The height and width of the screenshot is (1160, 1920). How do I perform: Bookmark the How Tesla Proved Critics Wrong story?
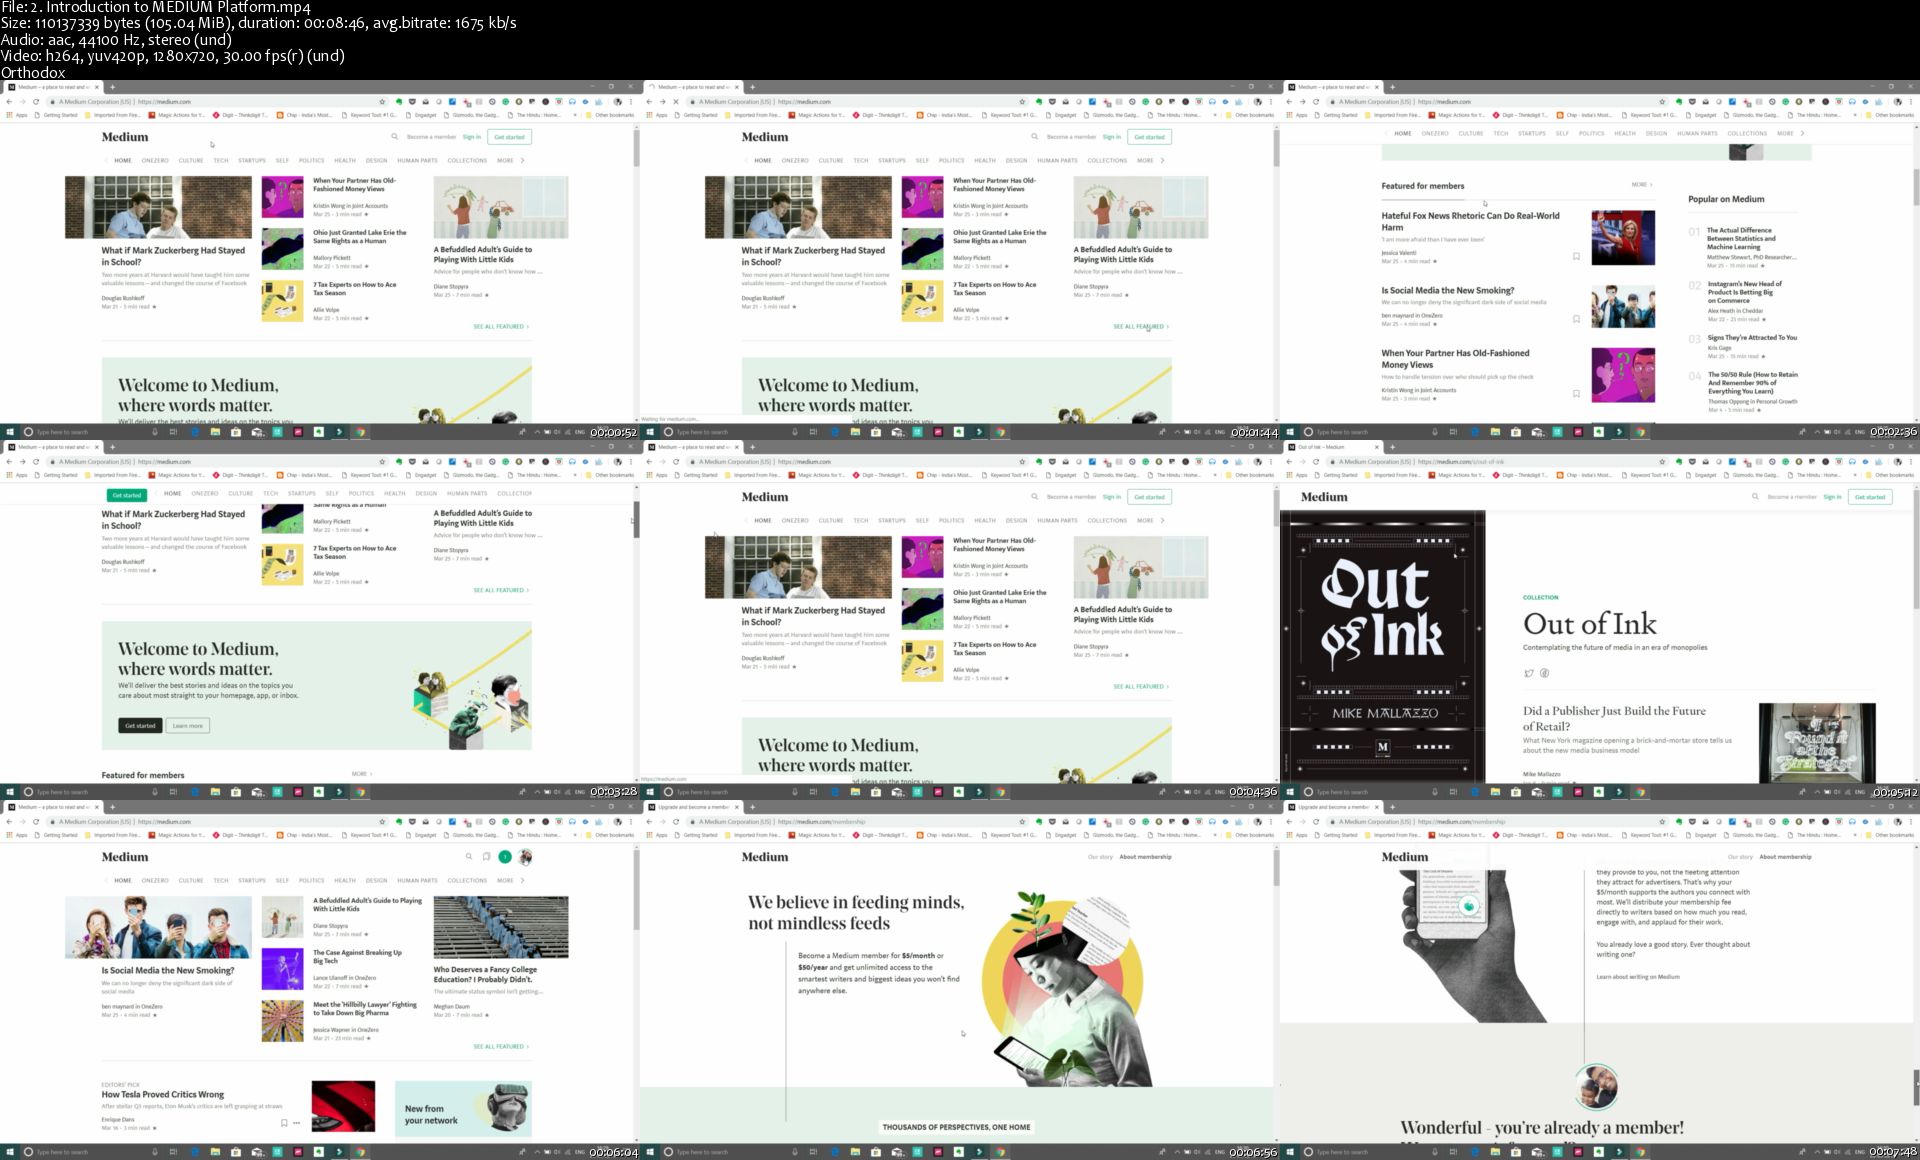[x=284, y=1123]
